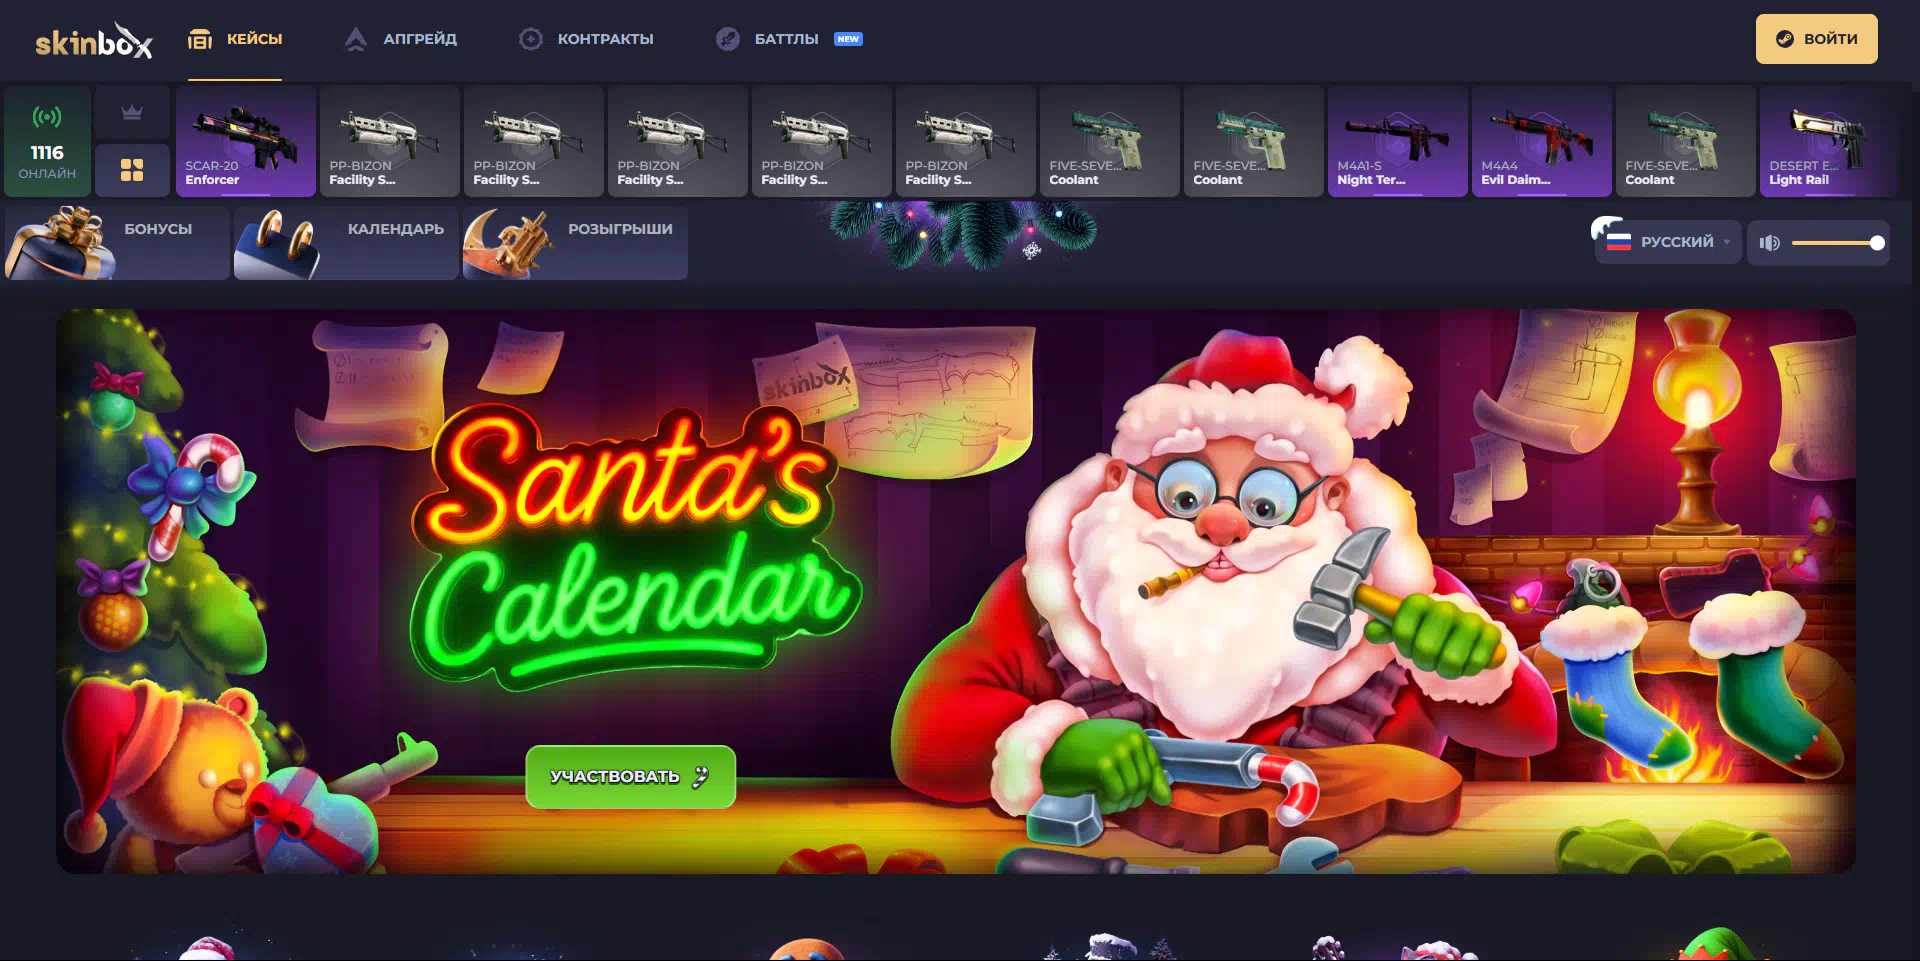Viewport: 1920px width, 961px height.
Task: Click the online users counter icon
Action: [47, 118]
